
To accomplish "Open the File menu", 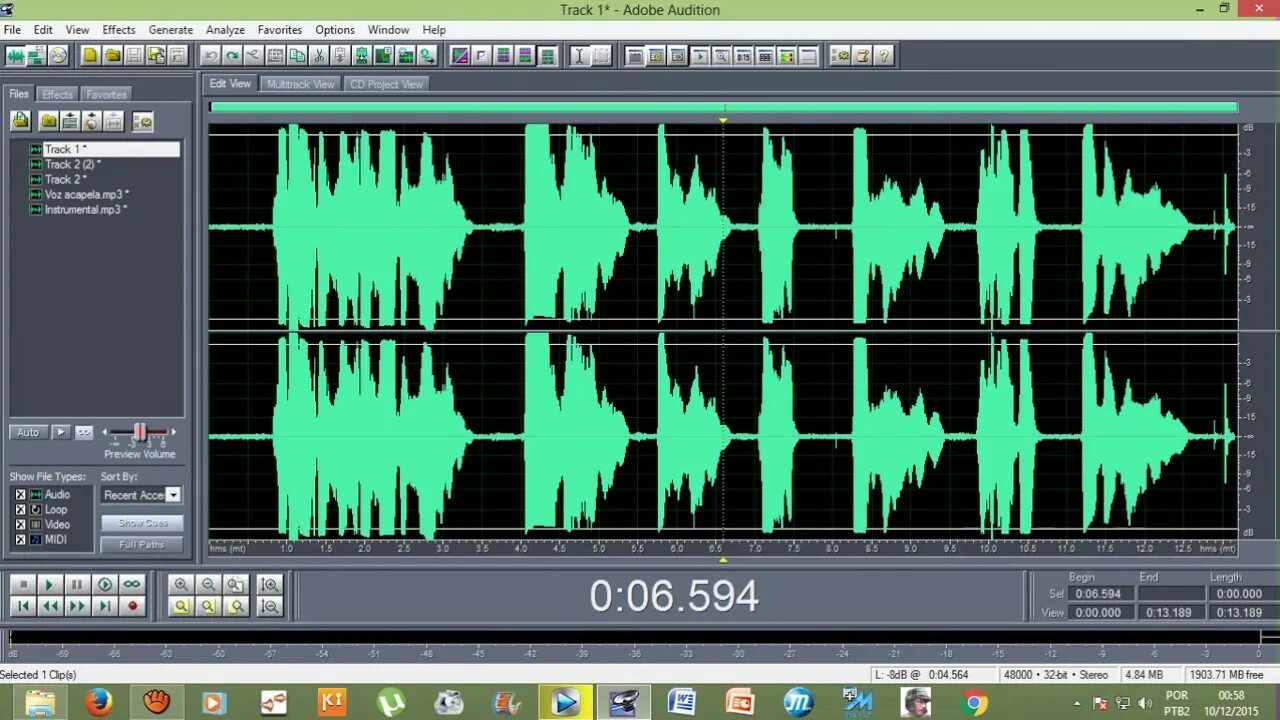I will [12, 30].
